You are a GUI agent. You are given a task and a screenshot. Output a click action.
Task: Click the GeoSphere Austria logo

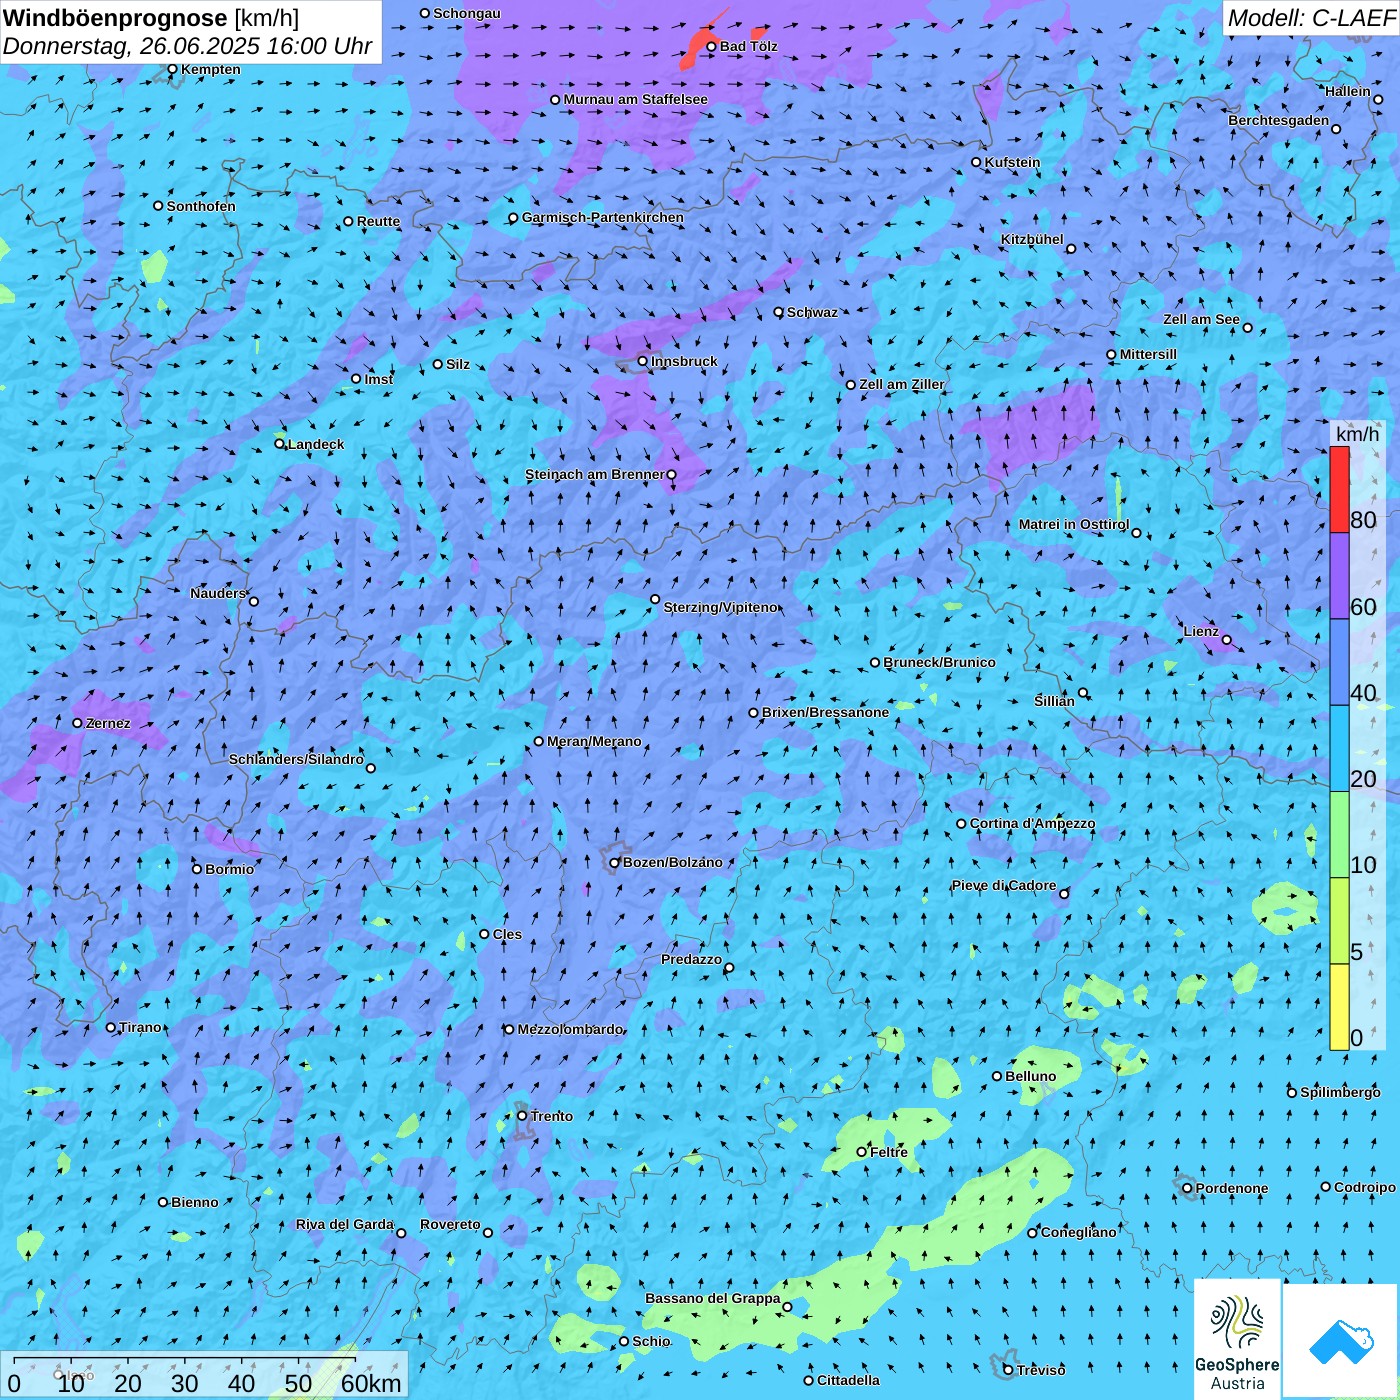tap(1237, 1339)
